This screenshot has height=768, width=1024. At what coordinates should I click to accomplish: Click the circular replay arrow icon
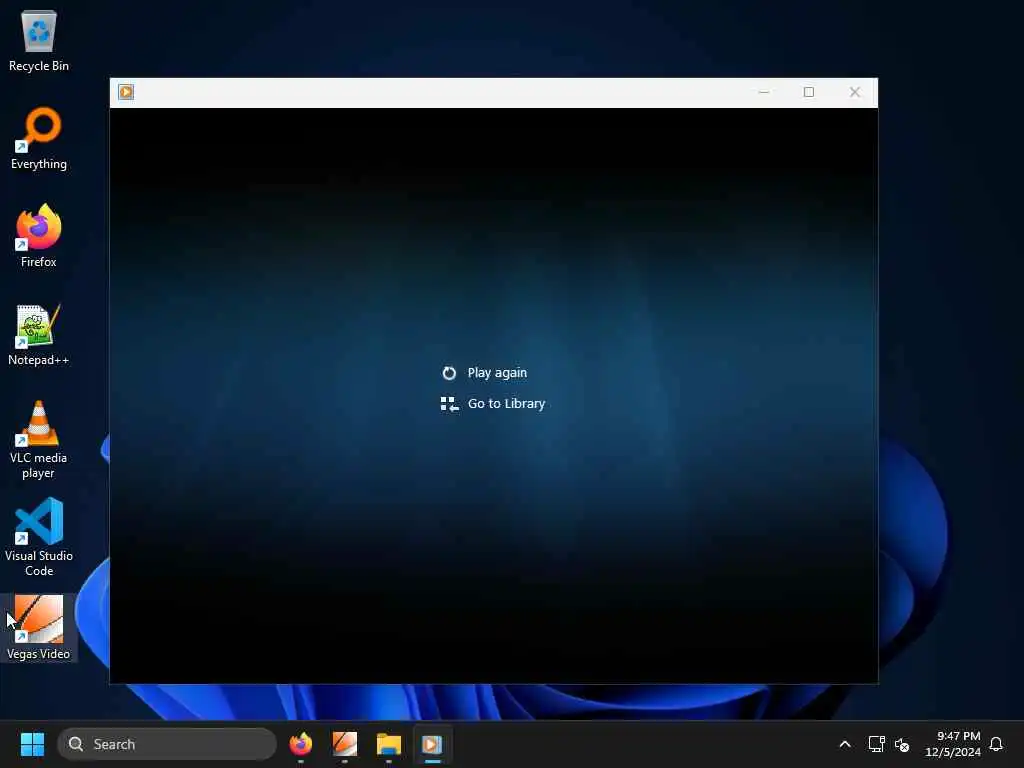click(x=449, y=373)
